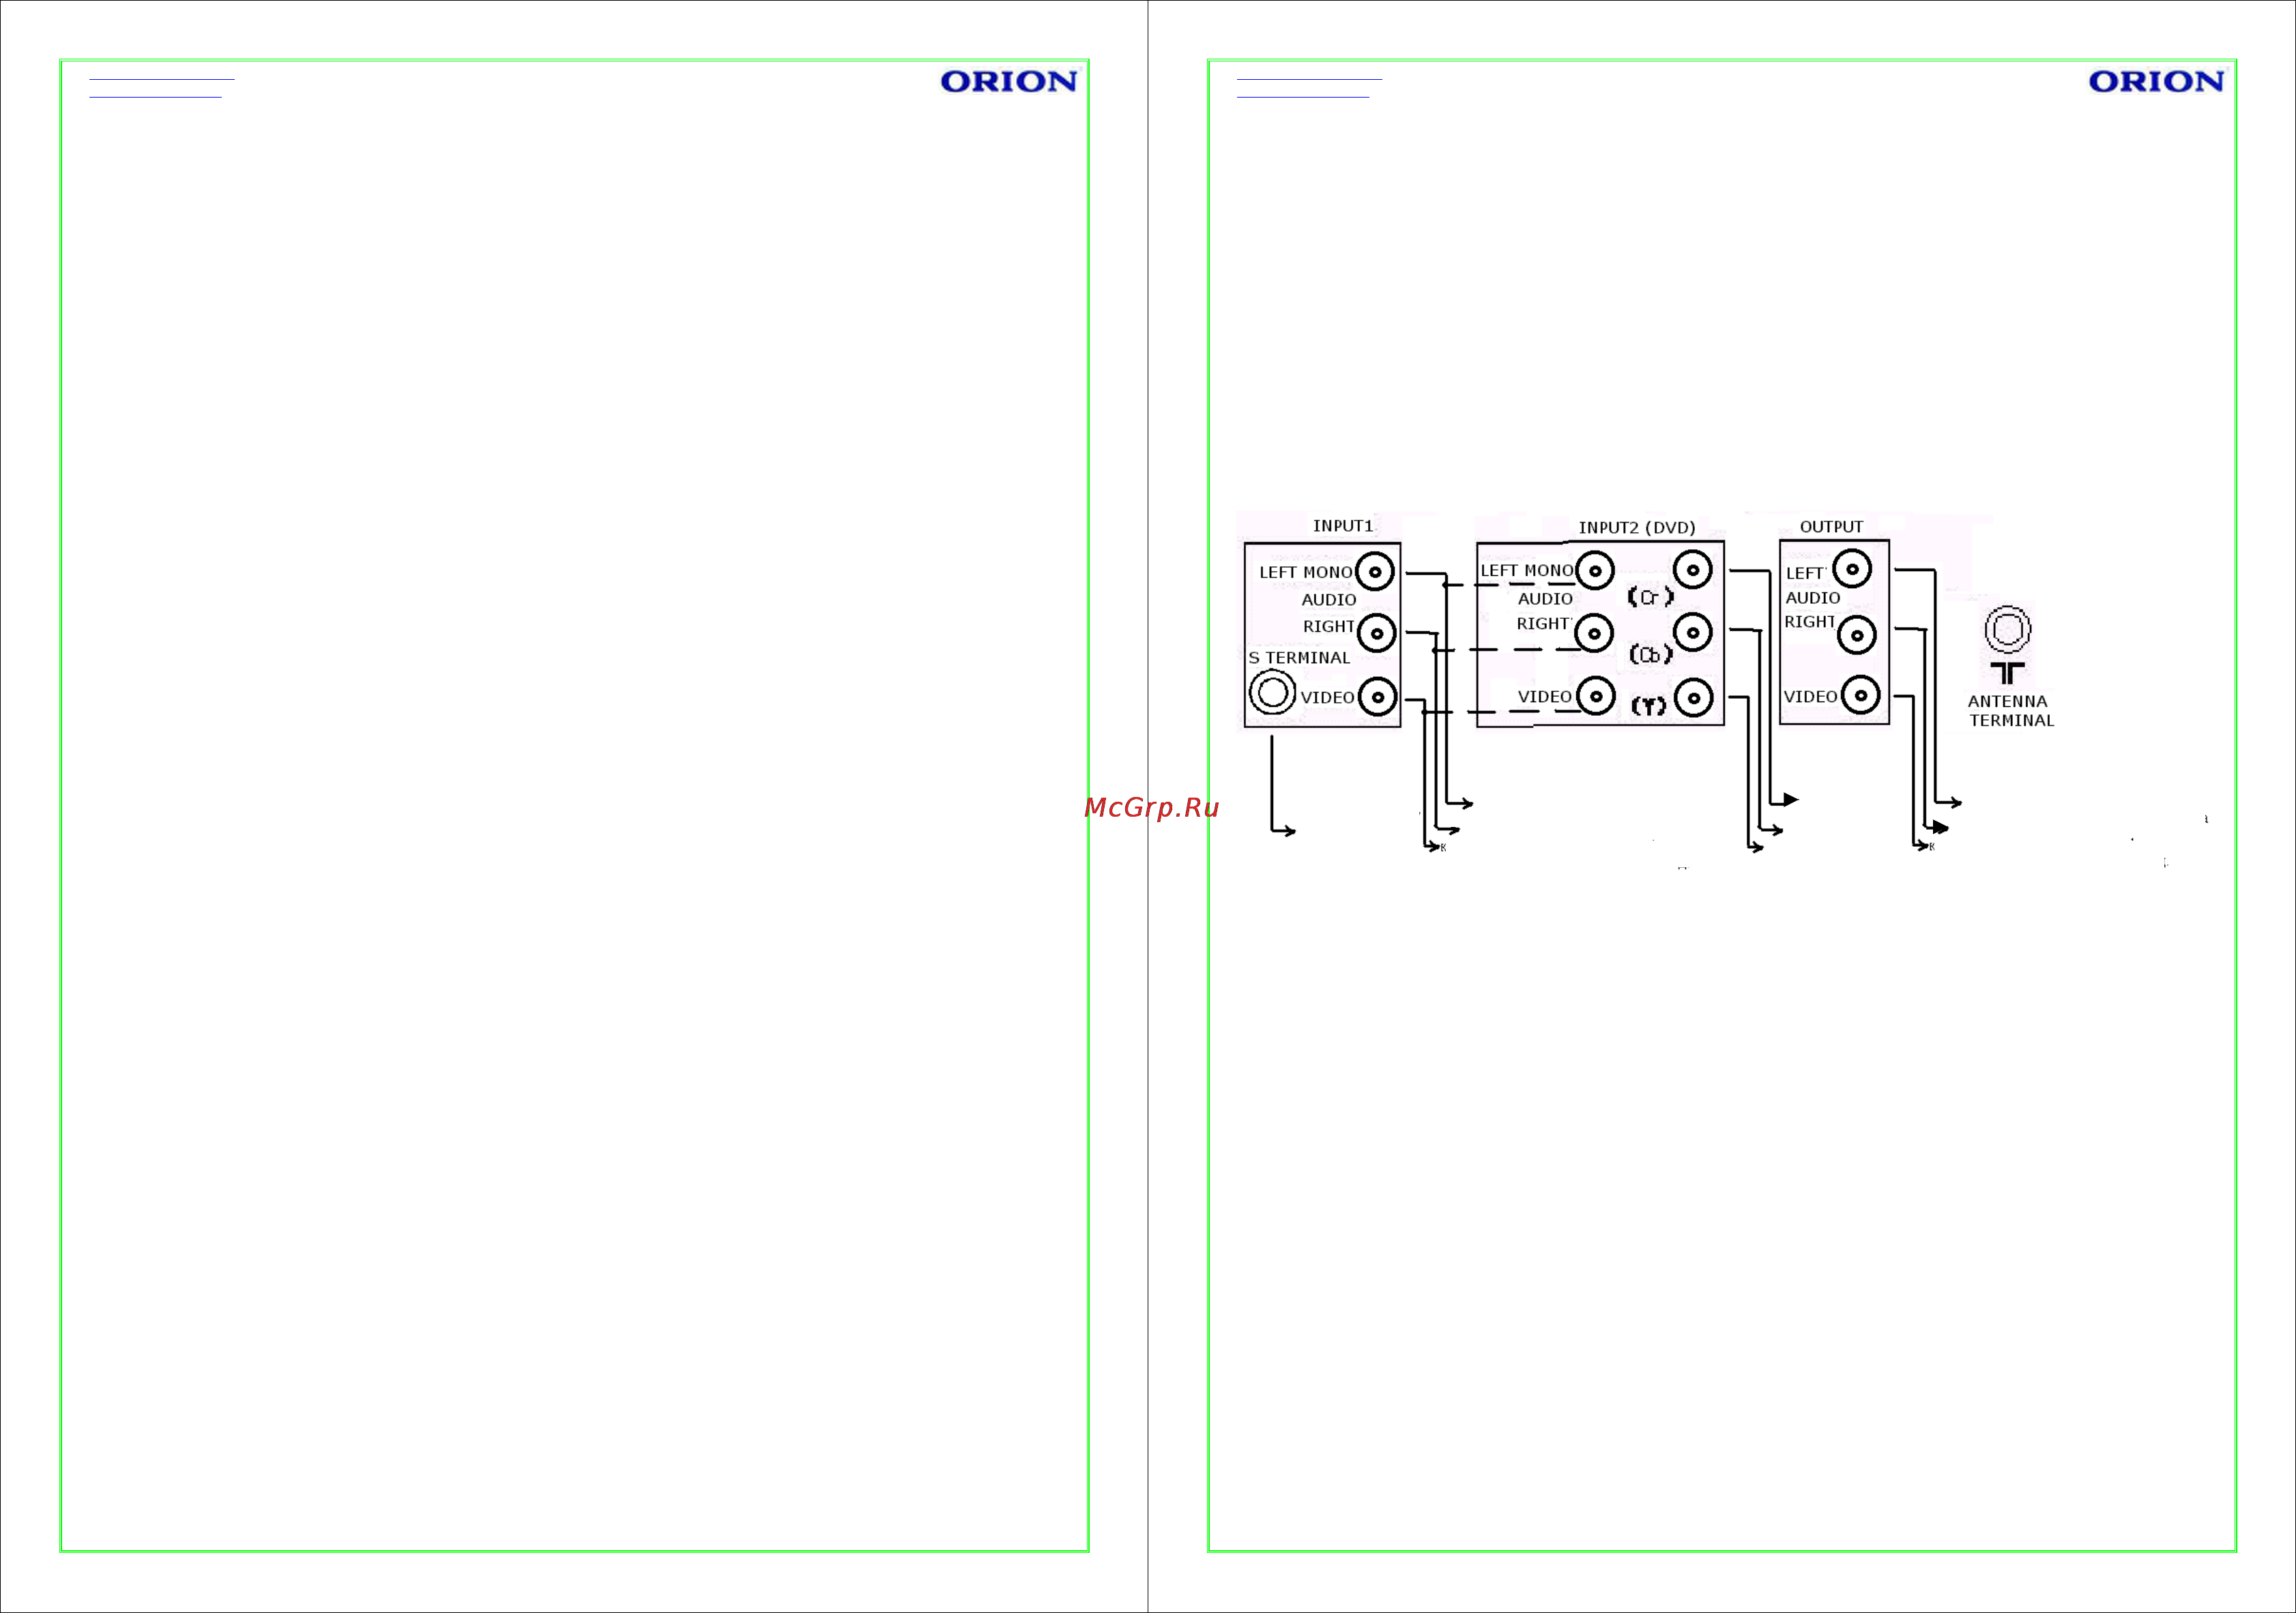Click the 'OUTPUT' heading text
The width and height of the screenshot is (2296, 1613).
tap(1832, 527)
